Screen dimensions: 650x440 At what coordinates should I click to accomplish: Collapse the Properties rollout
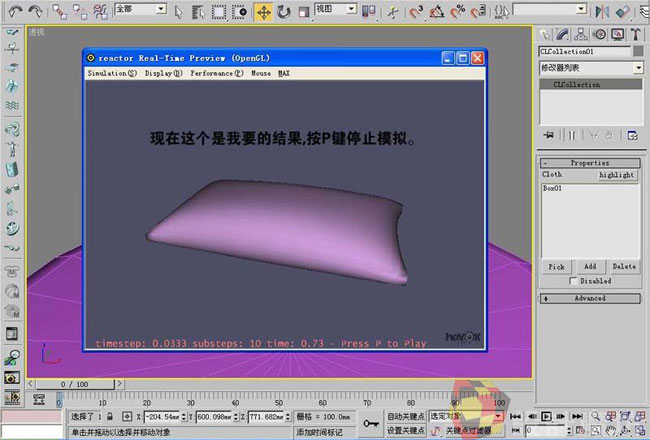point(590,163)
